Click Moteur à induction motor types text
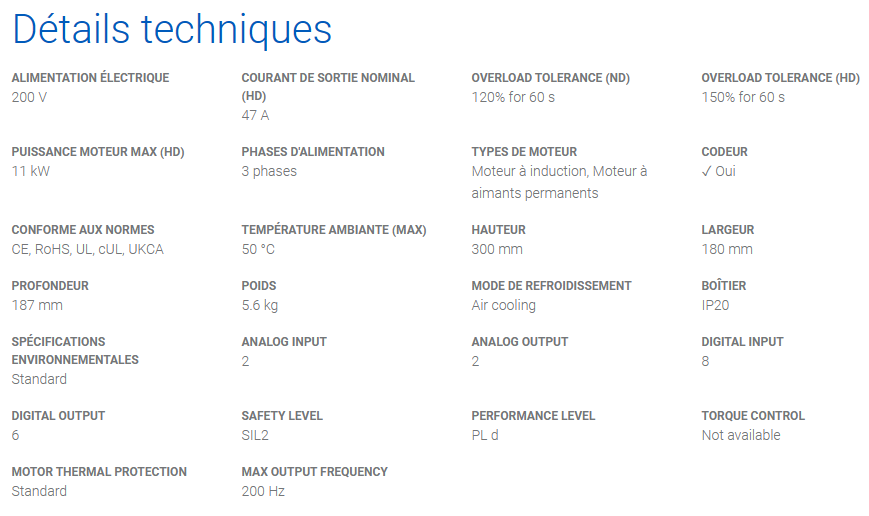The image size is (869, 516). 530,171
